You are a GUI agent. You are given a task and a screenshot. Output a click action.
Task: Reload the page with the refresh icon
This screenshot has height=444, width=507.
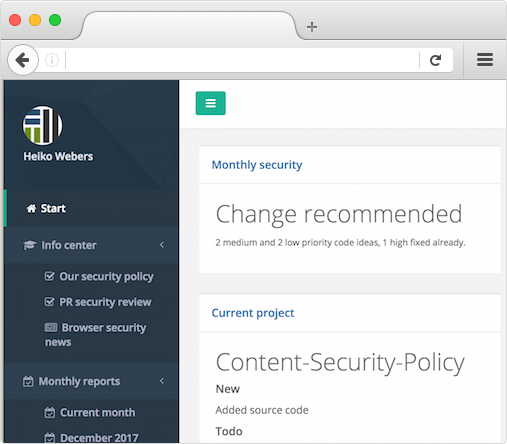tap(435, 60)
